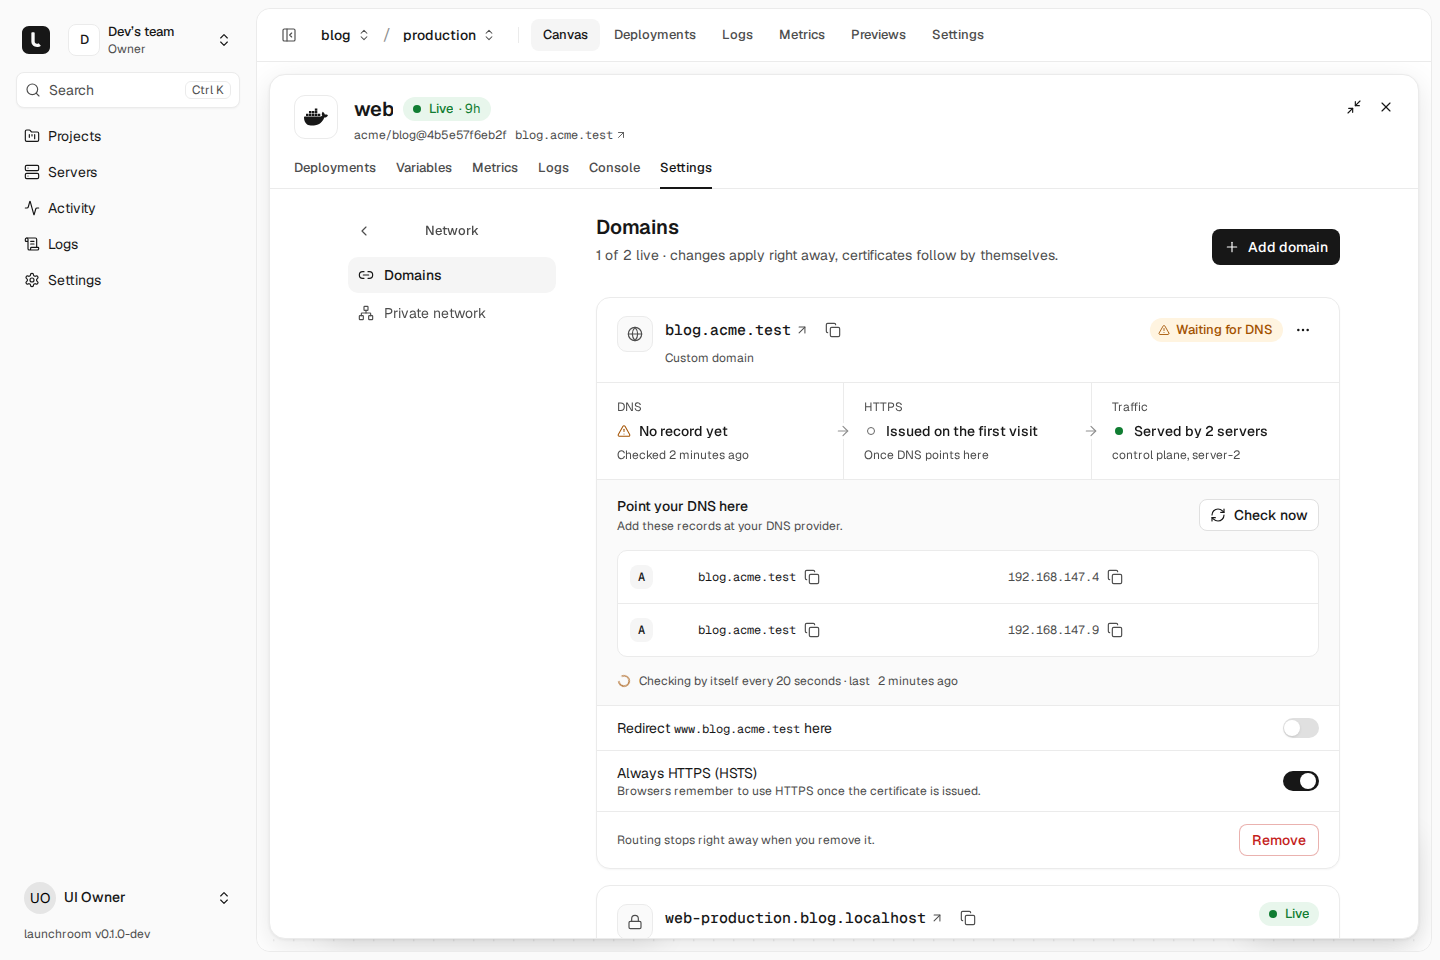Image resolution: width=1440 pixels, height=960 pixels.
Task: Collapse the web service panel
Action: pos(1354,107)
